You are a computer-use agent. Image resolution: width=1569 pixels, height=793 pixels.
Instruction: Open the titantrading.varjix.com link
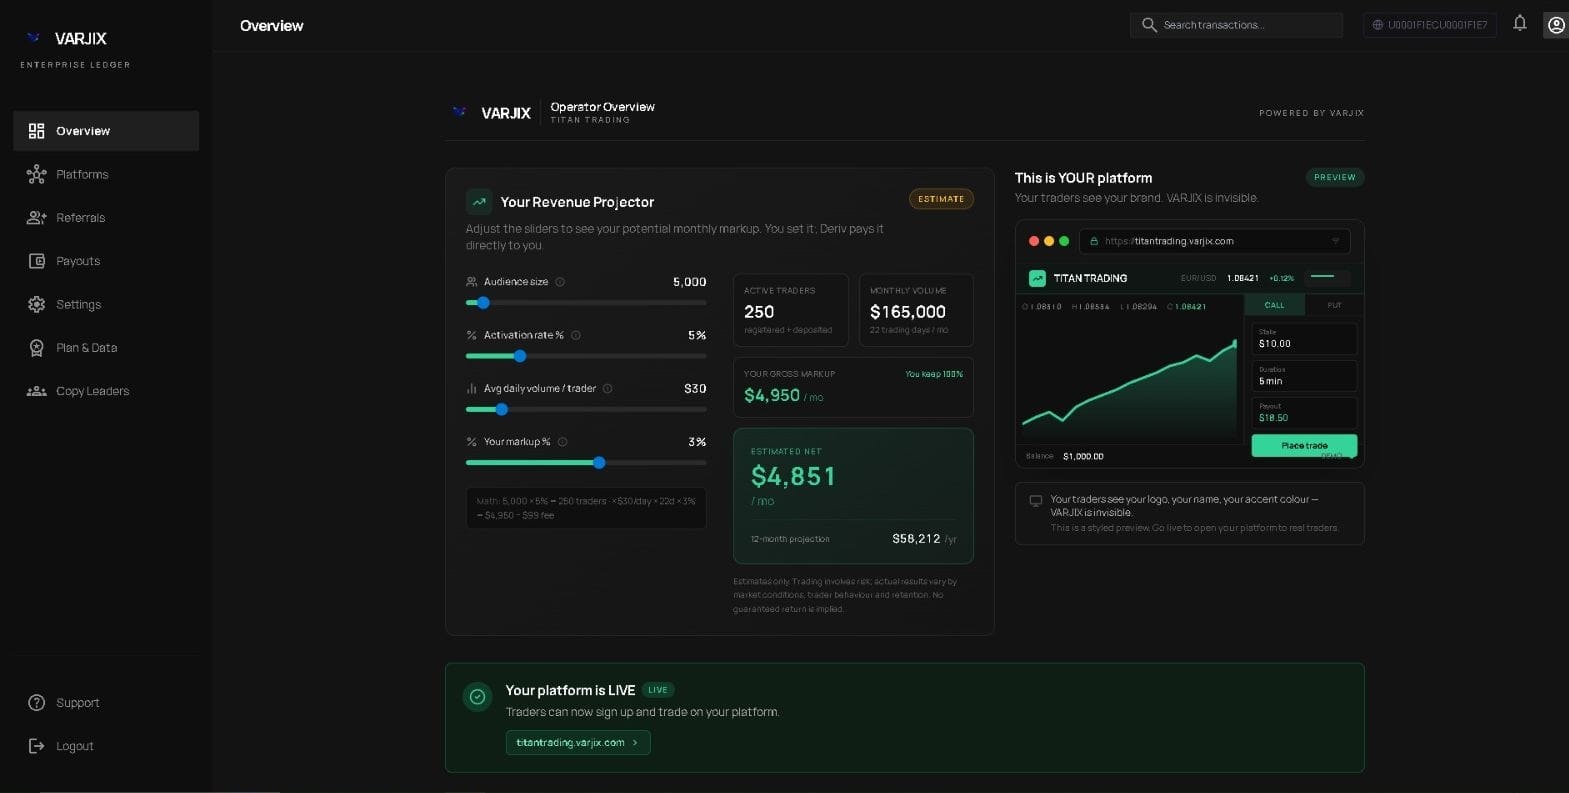coord(578,743)
